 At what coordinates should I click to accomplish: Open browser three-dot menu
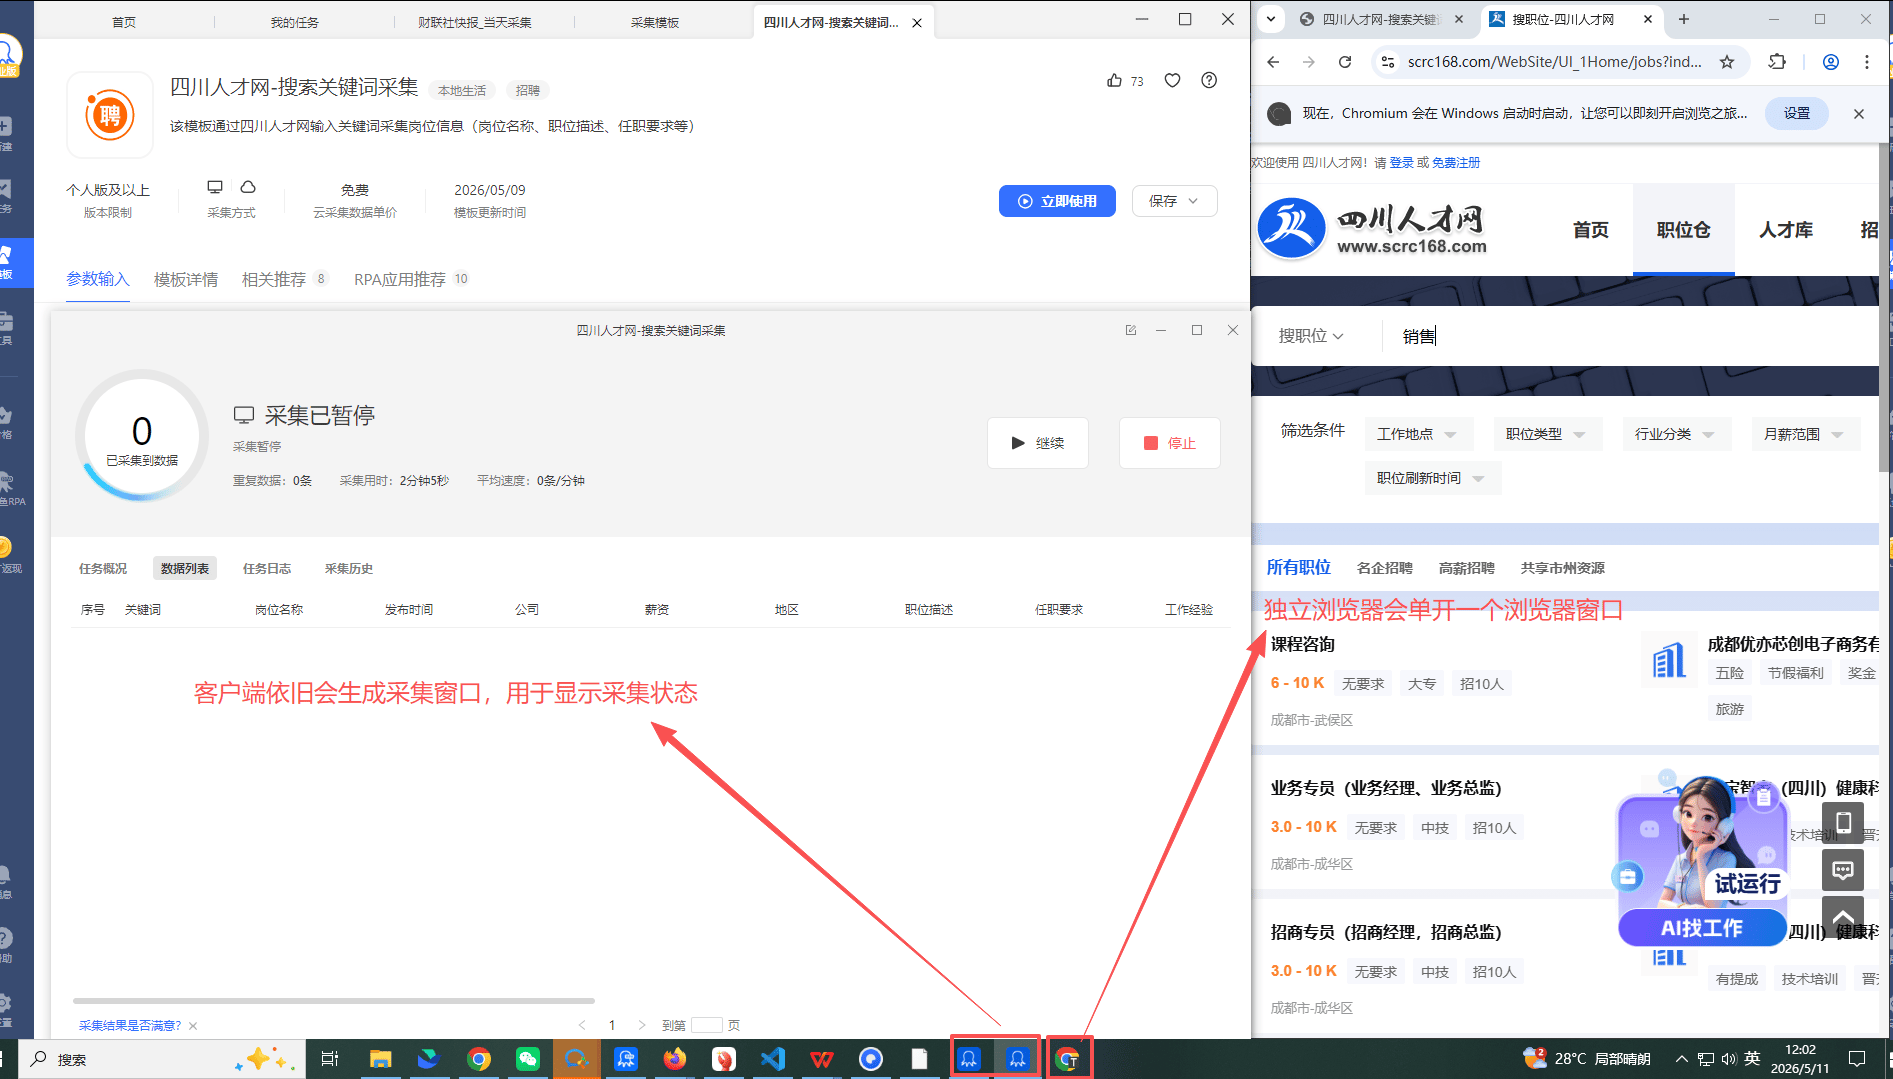pyautogui.click(x=1867, y=62)
